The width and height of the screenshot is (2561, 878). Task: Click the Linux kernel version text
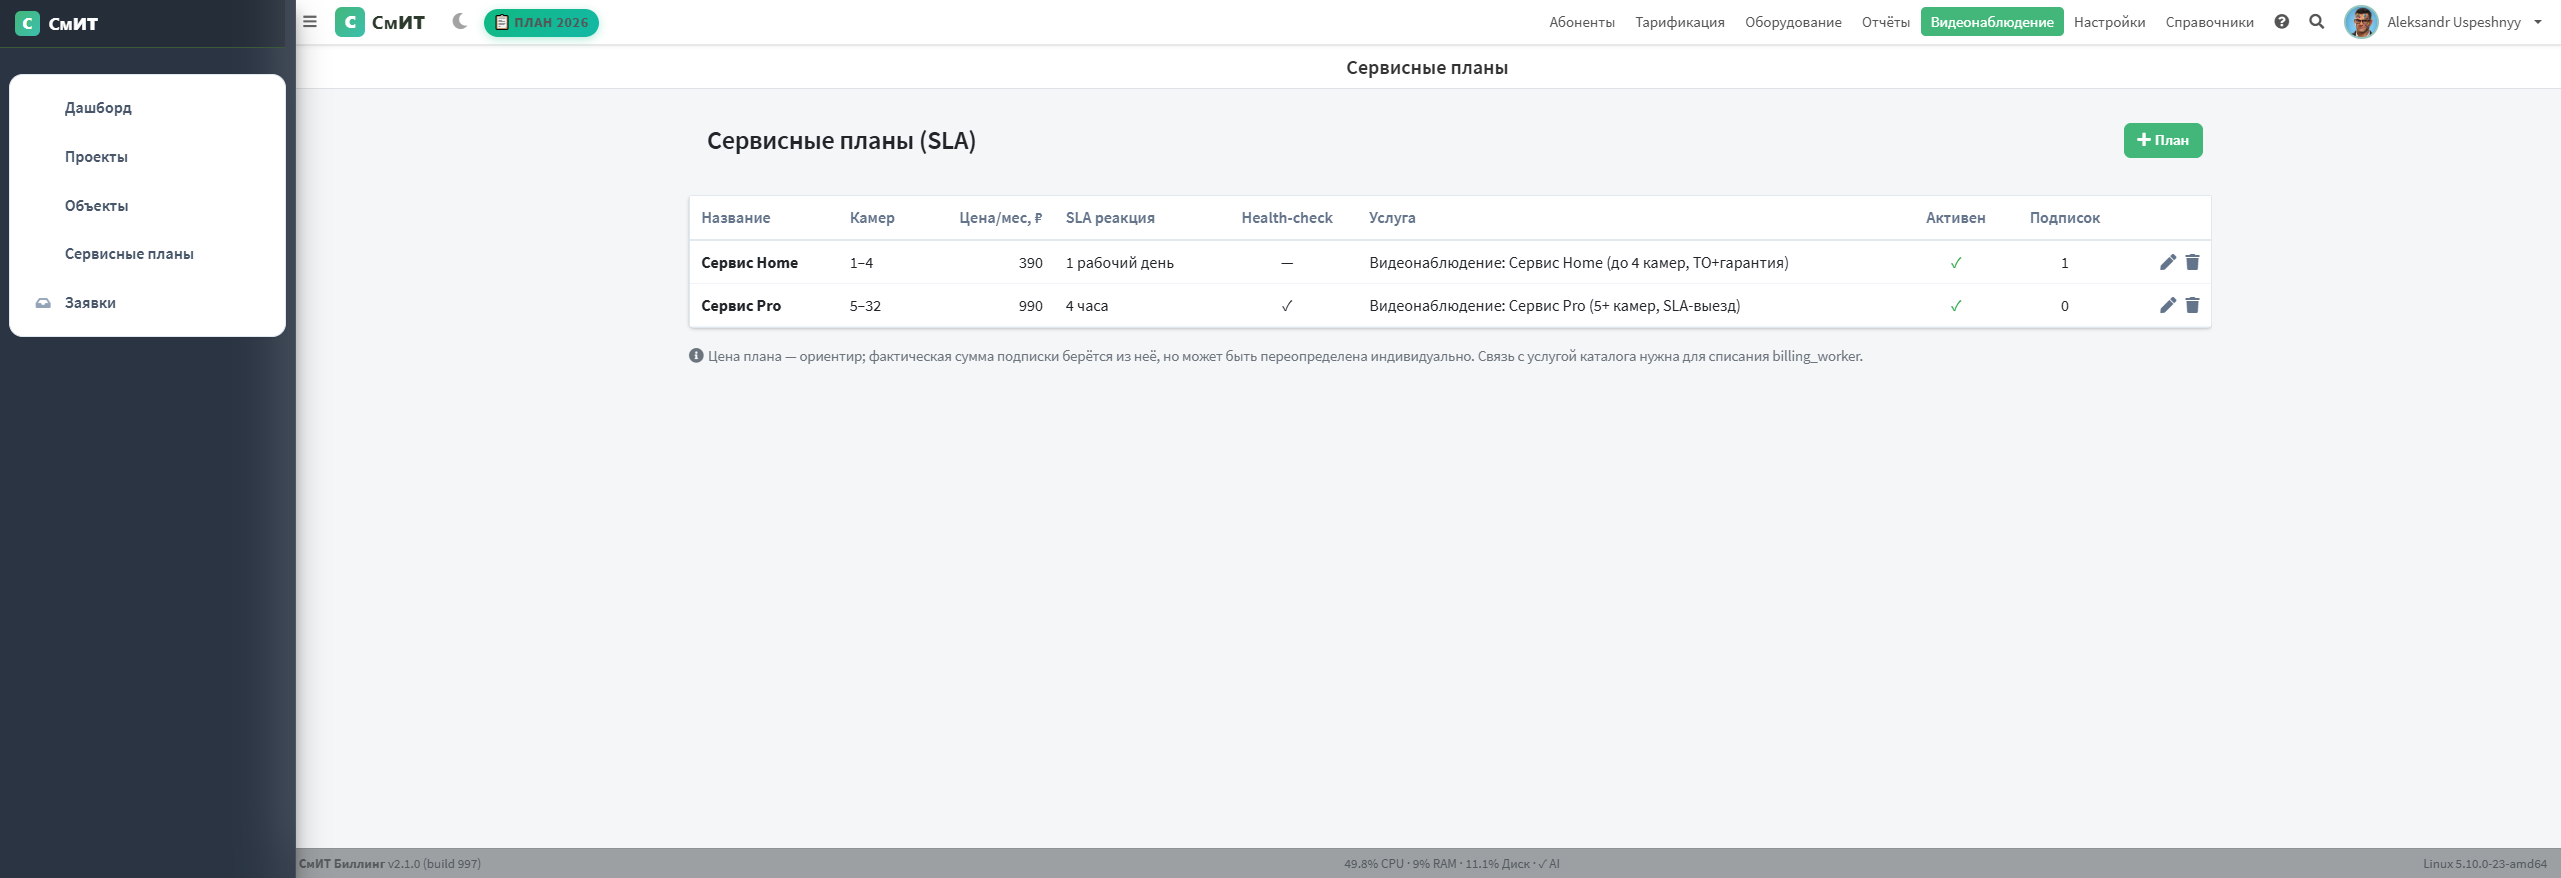click(x=2485, y=864)
